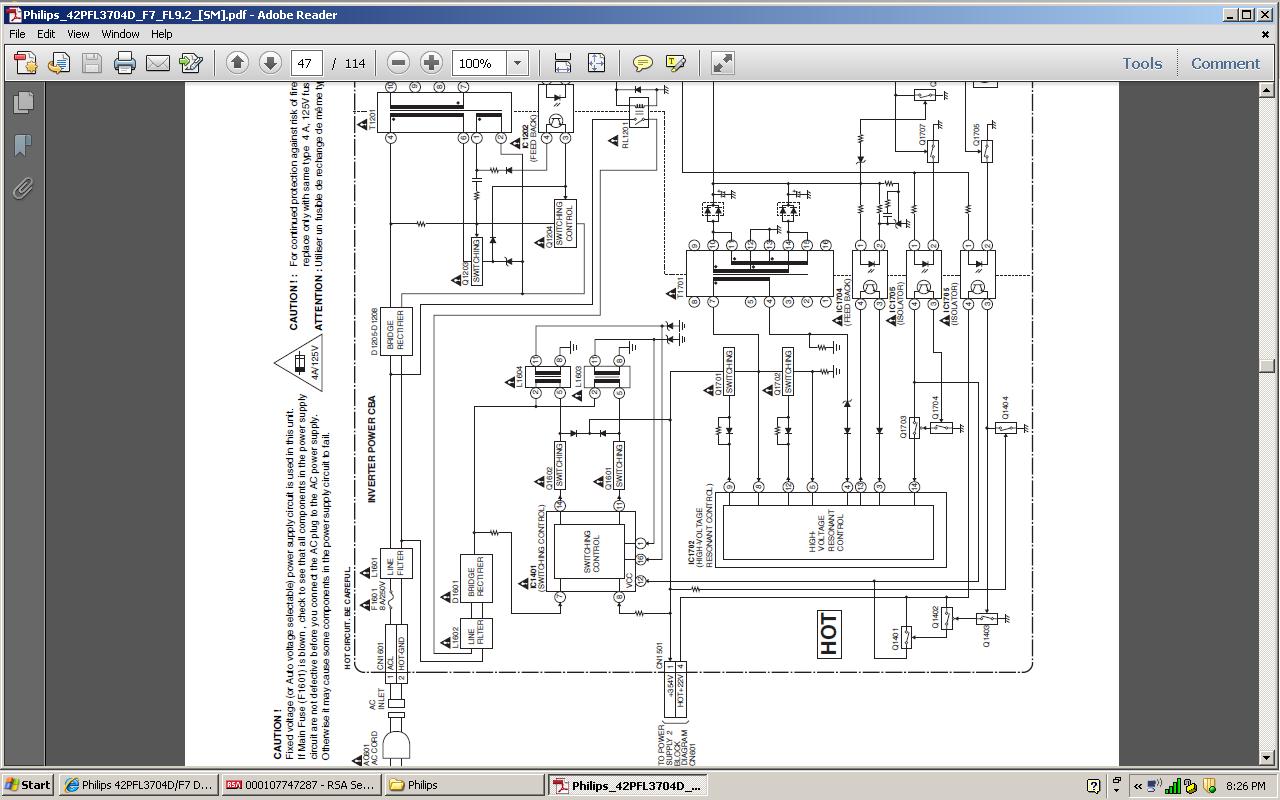Image resolution: width=1280 pixels, height=800 pixels.
Task: Send file by email icon
Action: click(158, 63)
